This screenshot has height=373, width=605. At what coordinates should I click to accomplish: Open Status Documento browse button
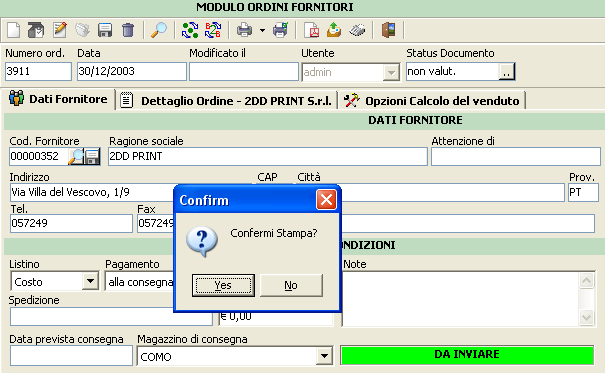point(507,72)
